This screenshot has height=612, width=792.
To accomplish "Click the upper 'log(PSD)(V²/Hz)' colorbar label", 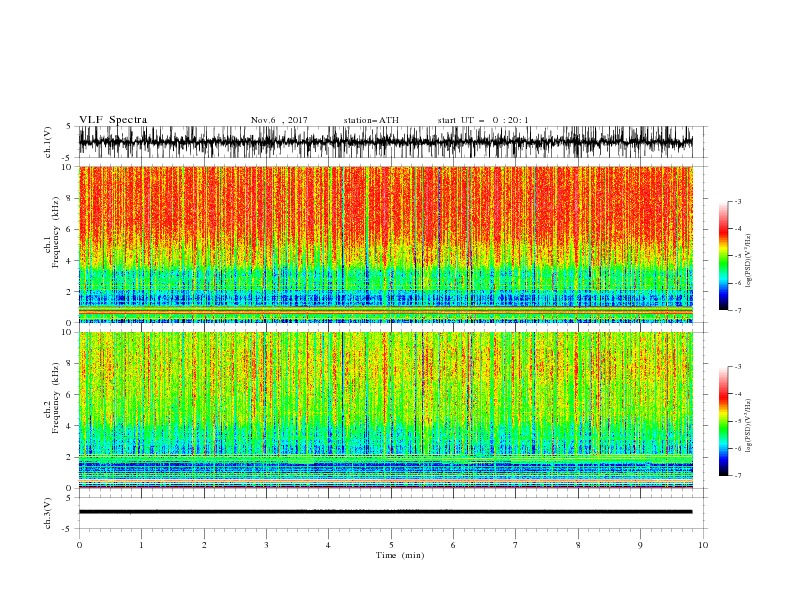I will pyautogui.click(x=749, y=261).
